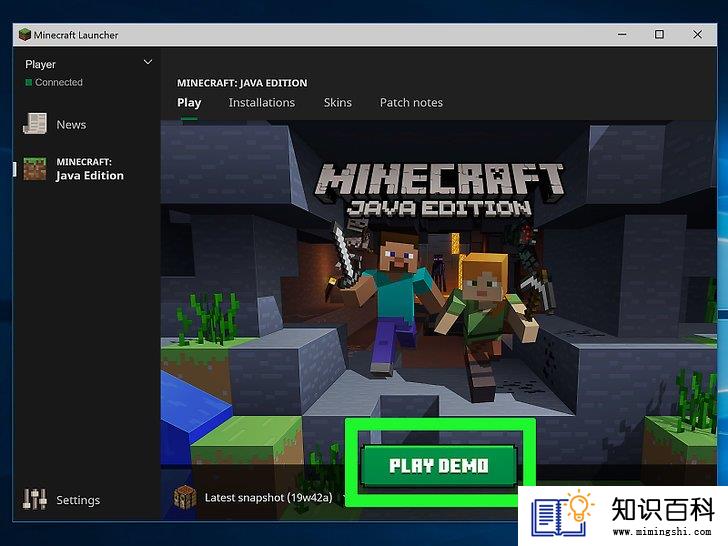Click the Player account name
Viewport: 728px width, 546px height.
(40, 64)
